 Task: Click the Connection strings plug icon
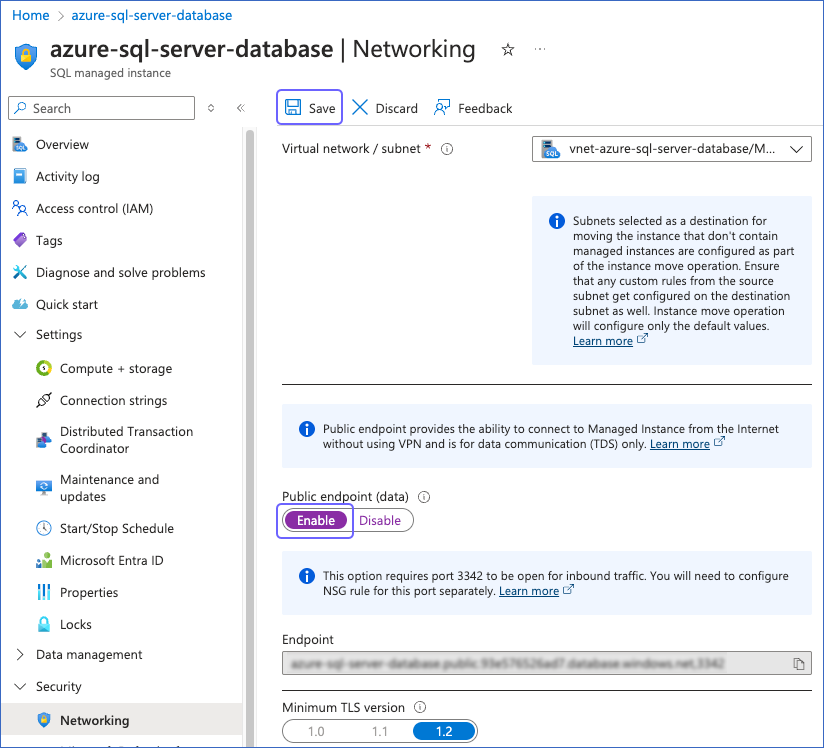[44, 400]
